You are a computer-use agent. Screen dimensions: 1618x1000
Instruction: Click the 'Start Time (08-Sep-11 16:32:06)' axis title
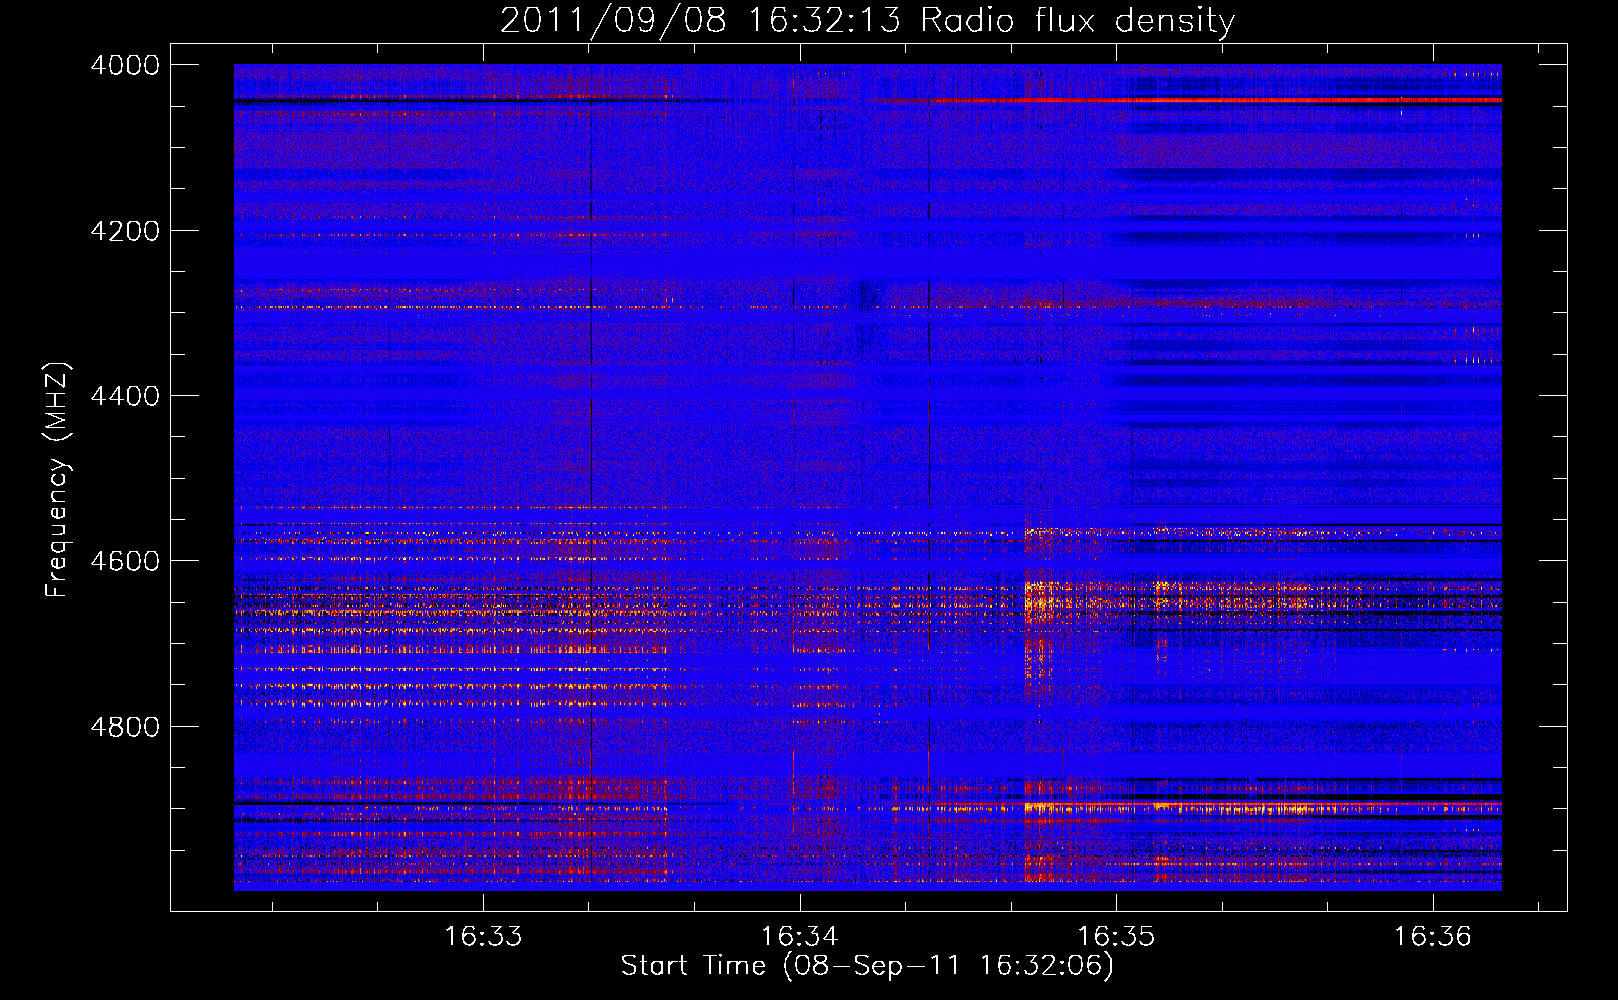pos(867,966)
